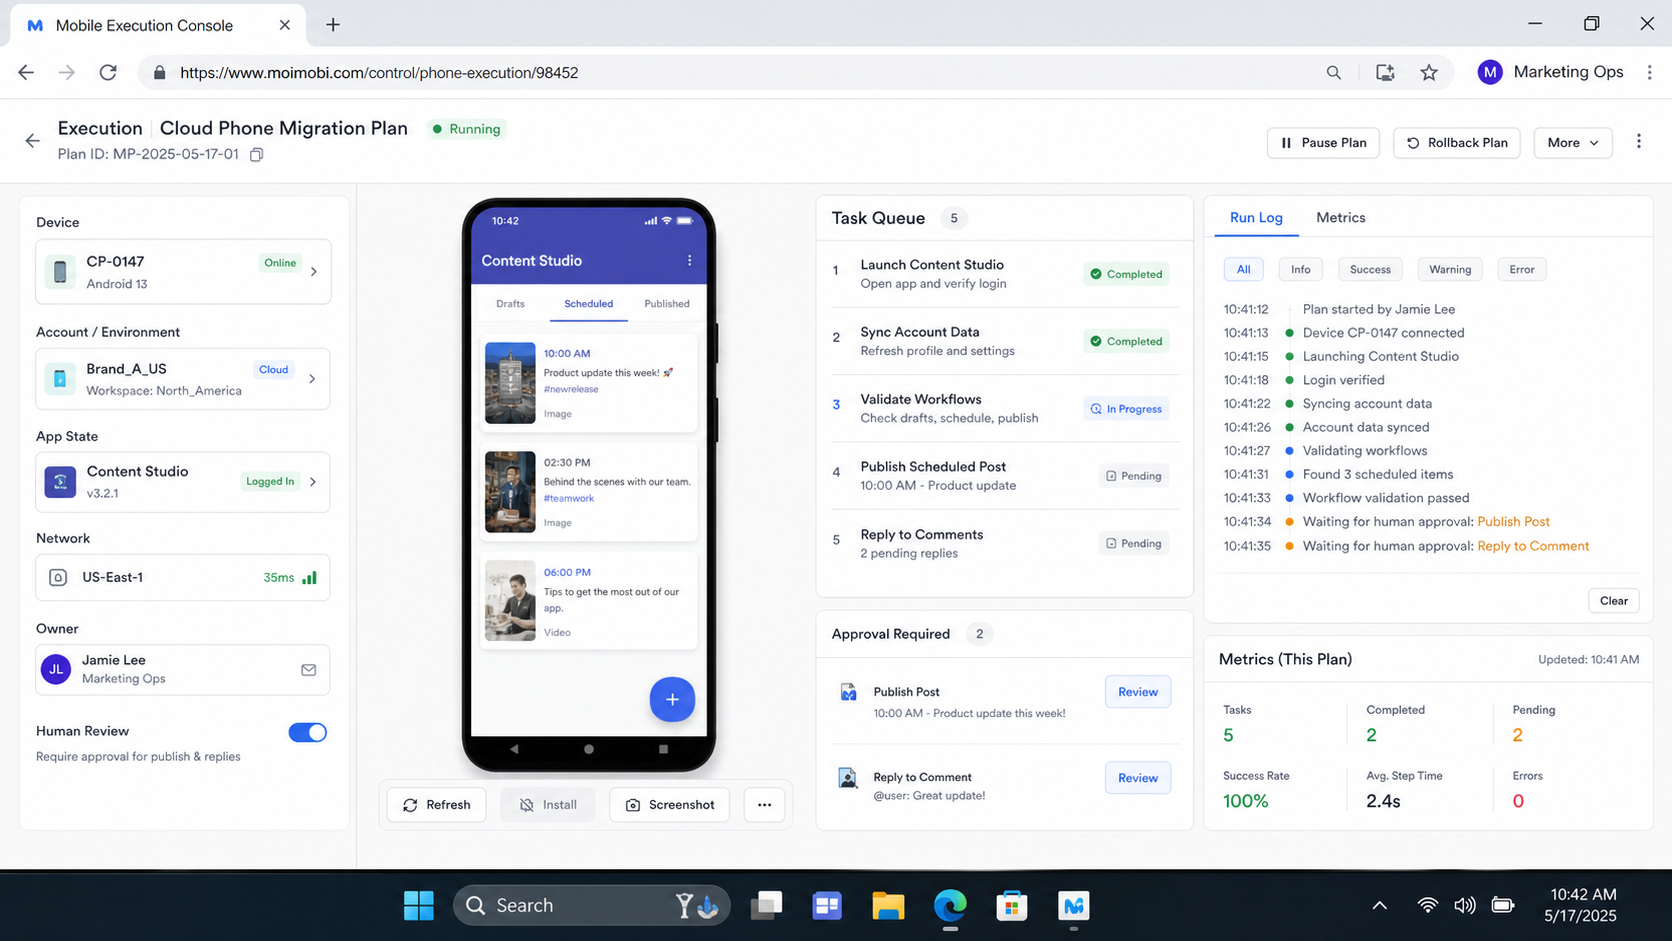The height and width of the screenshot is (941, 1672).
Task: Switch to the Run Log tab
Action: 1256,218
